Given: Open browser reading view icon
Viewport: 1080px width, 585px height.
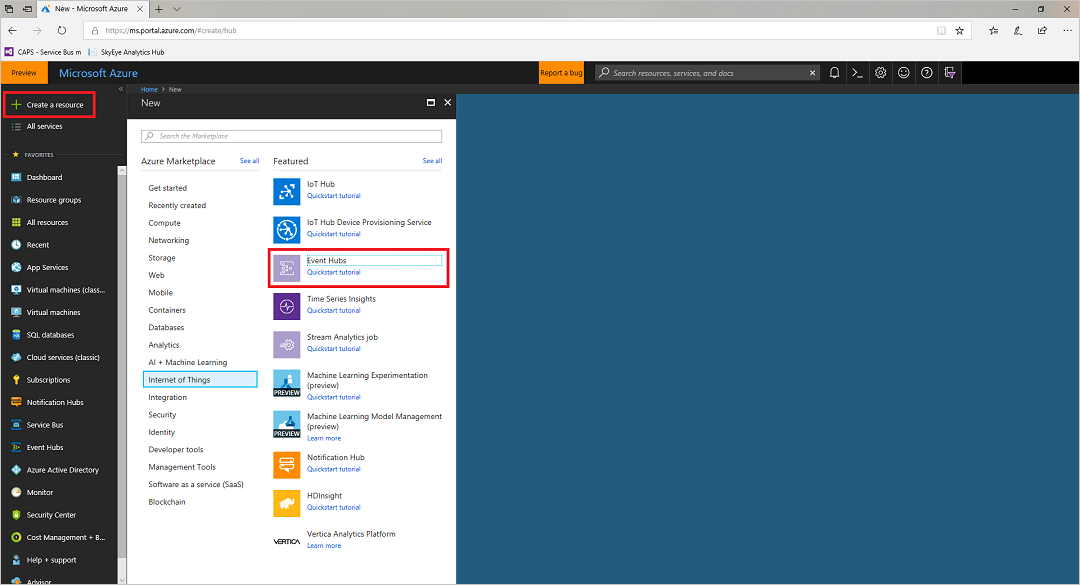Looking at the screenshot, I should pyautogui.click(x=941, y=30).
